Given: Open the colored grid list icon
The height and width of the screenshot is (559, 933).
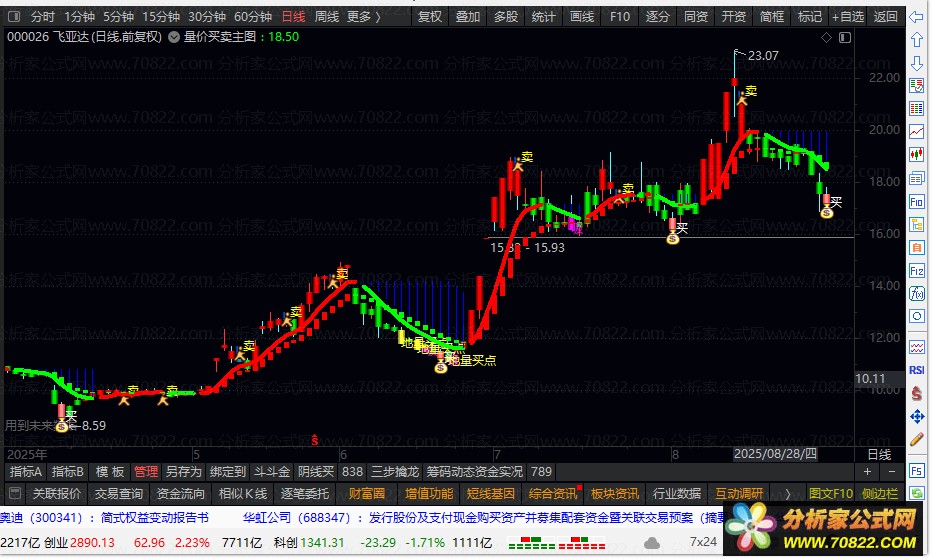Looking at the screenshot, I should [916, 109].
